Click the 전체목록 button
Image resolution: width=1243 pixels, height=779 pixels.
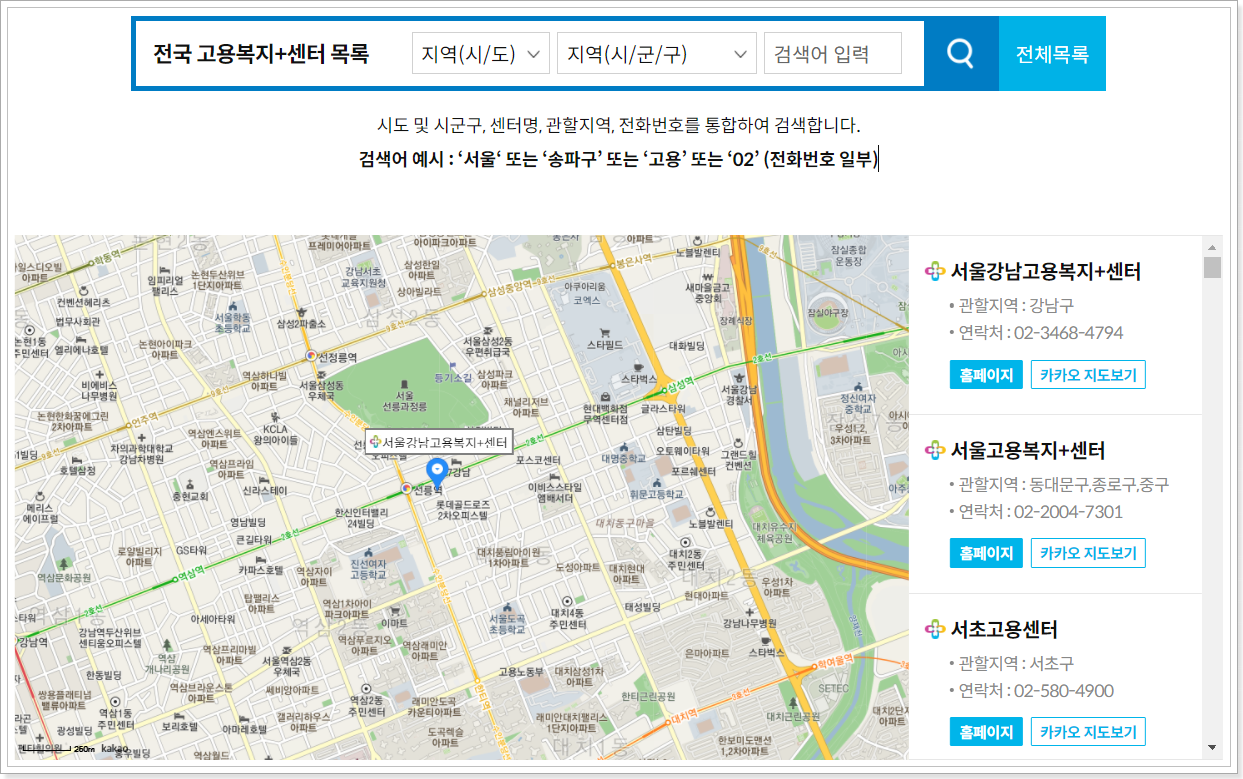1052,53
